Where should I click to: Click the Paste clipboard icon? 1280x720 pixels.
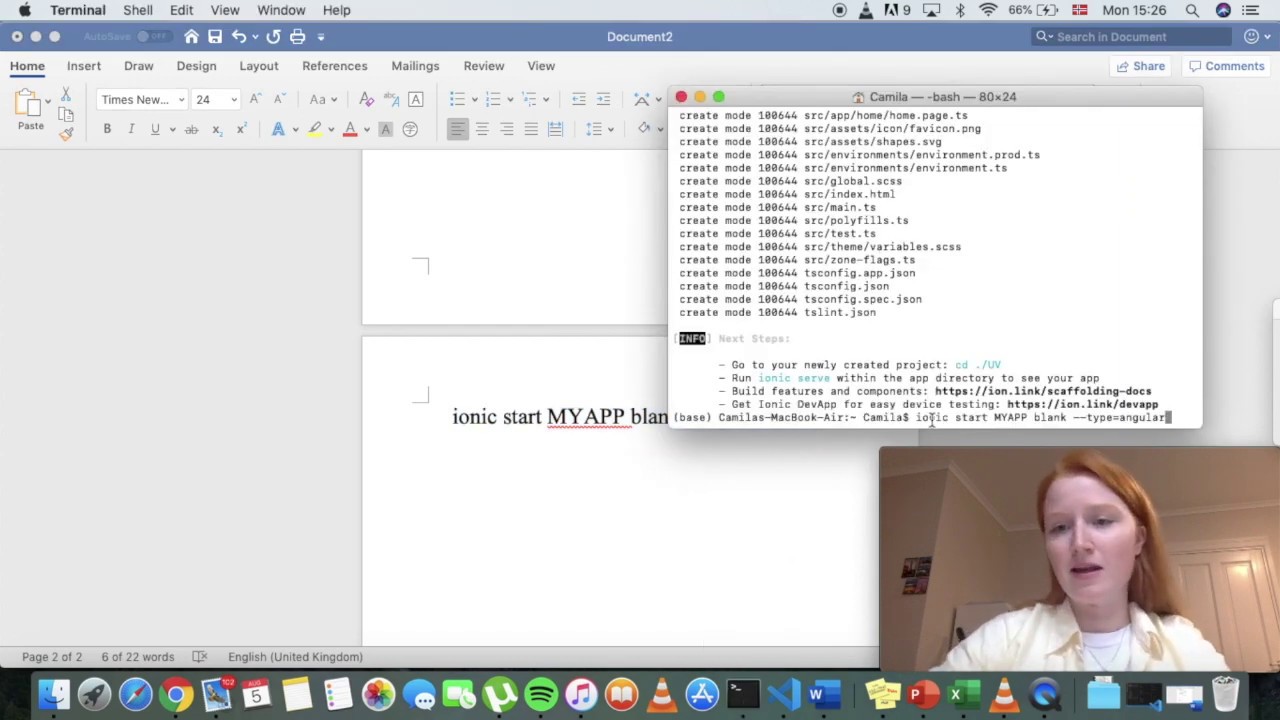tap(30, 104)
